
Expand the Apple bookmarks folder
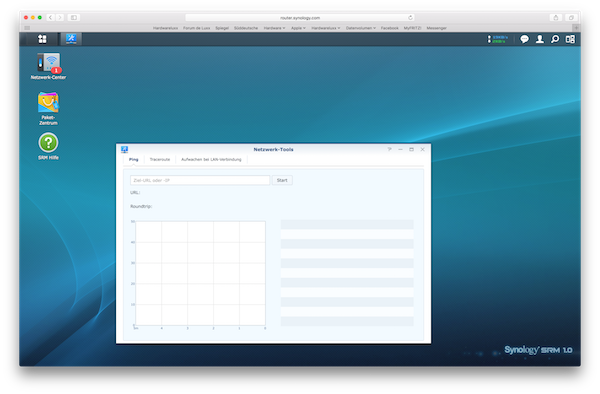(298, 28)
